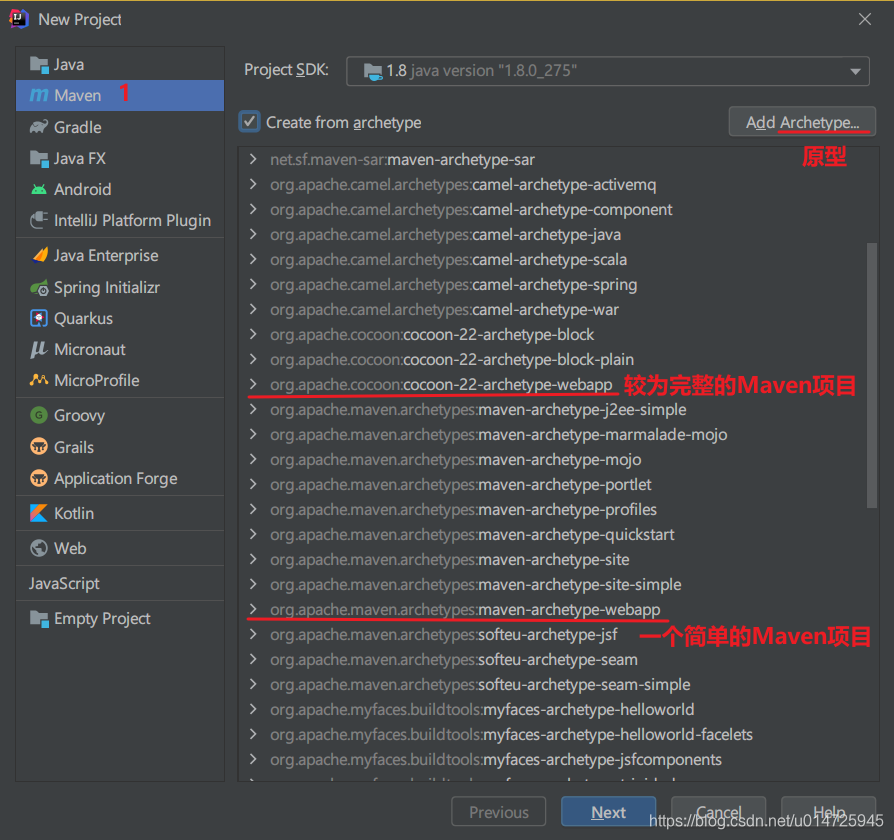
Task: Select the Gradle project type label
Action: (78, 127)
